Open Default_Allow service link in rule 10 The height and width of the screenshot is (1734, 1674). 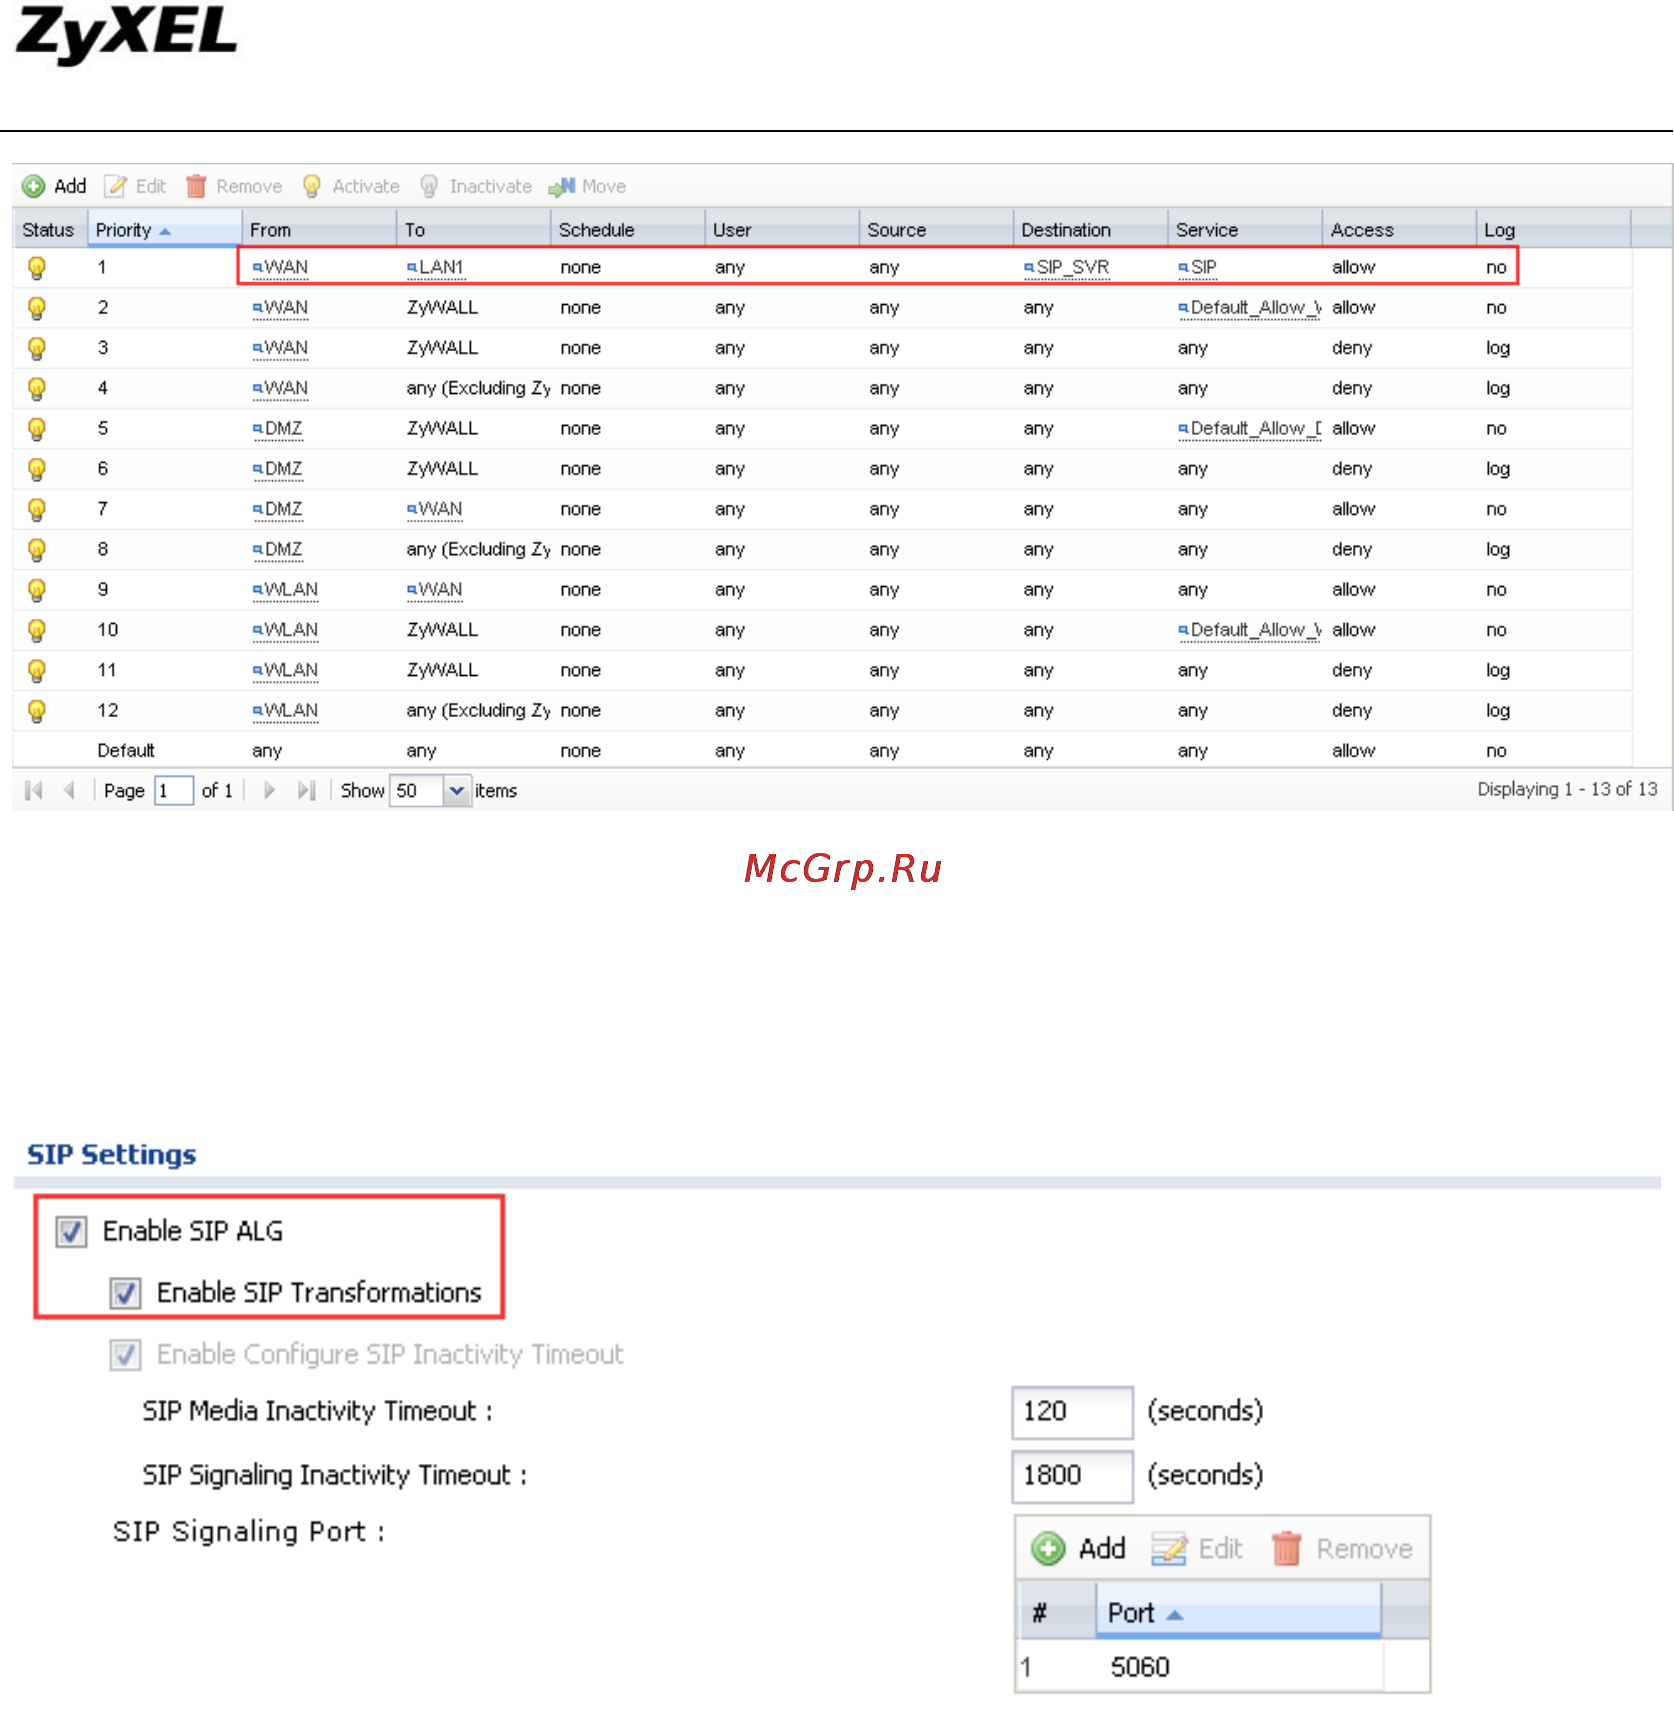coord(1250,630)
